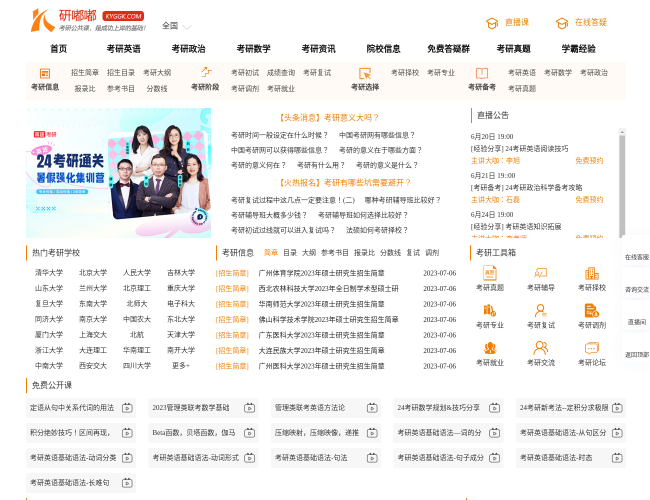Open the 考研调剂 document icon
650x500 pixels.
tap(592, 310)
